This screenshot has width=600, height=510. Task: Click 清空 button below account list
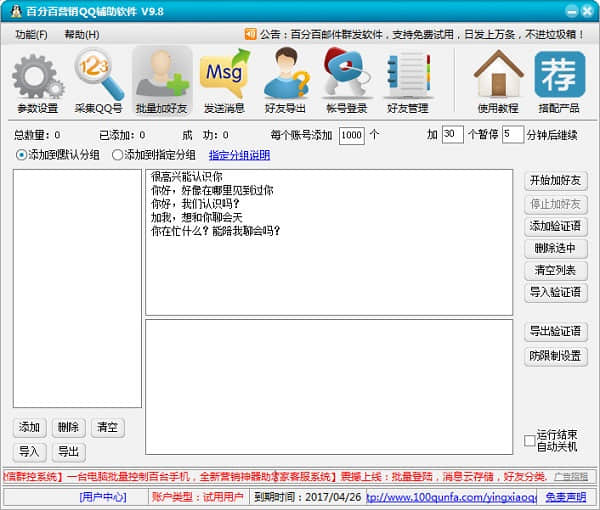point(108,427)
